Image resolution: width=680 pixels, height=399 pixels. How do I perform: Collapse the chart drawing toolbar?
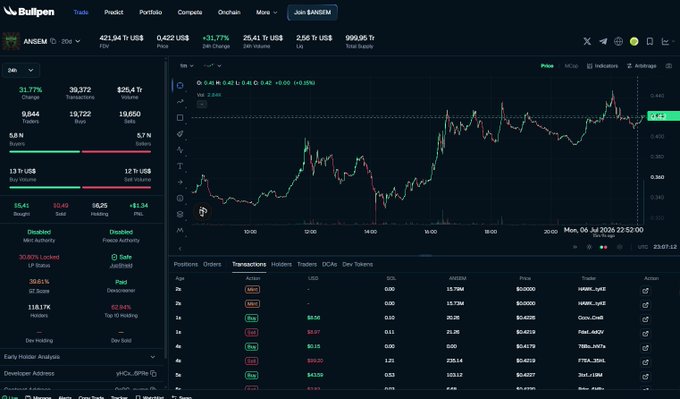(180, 249)
